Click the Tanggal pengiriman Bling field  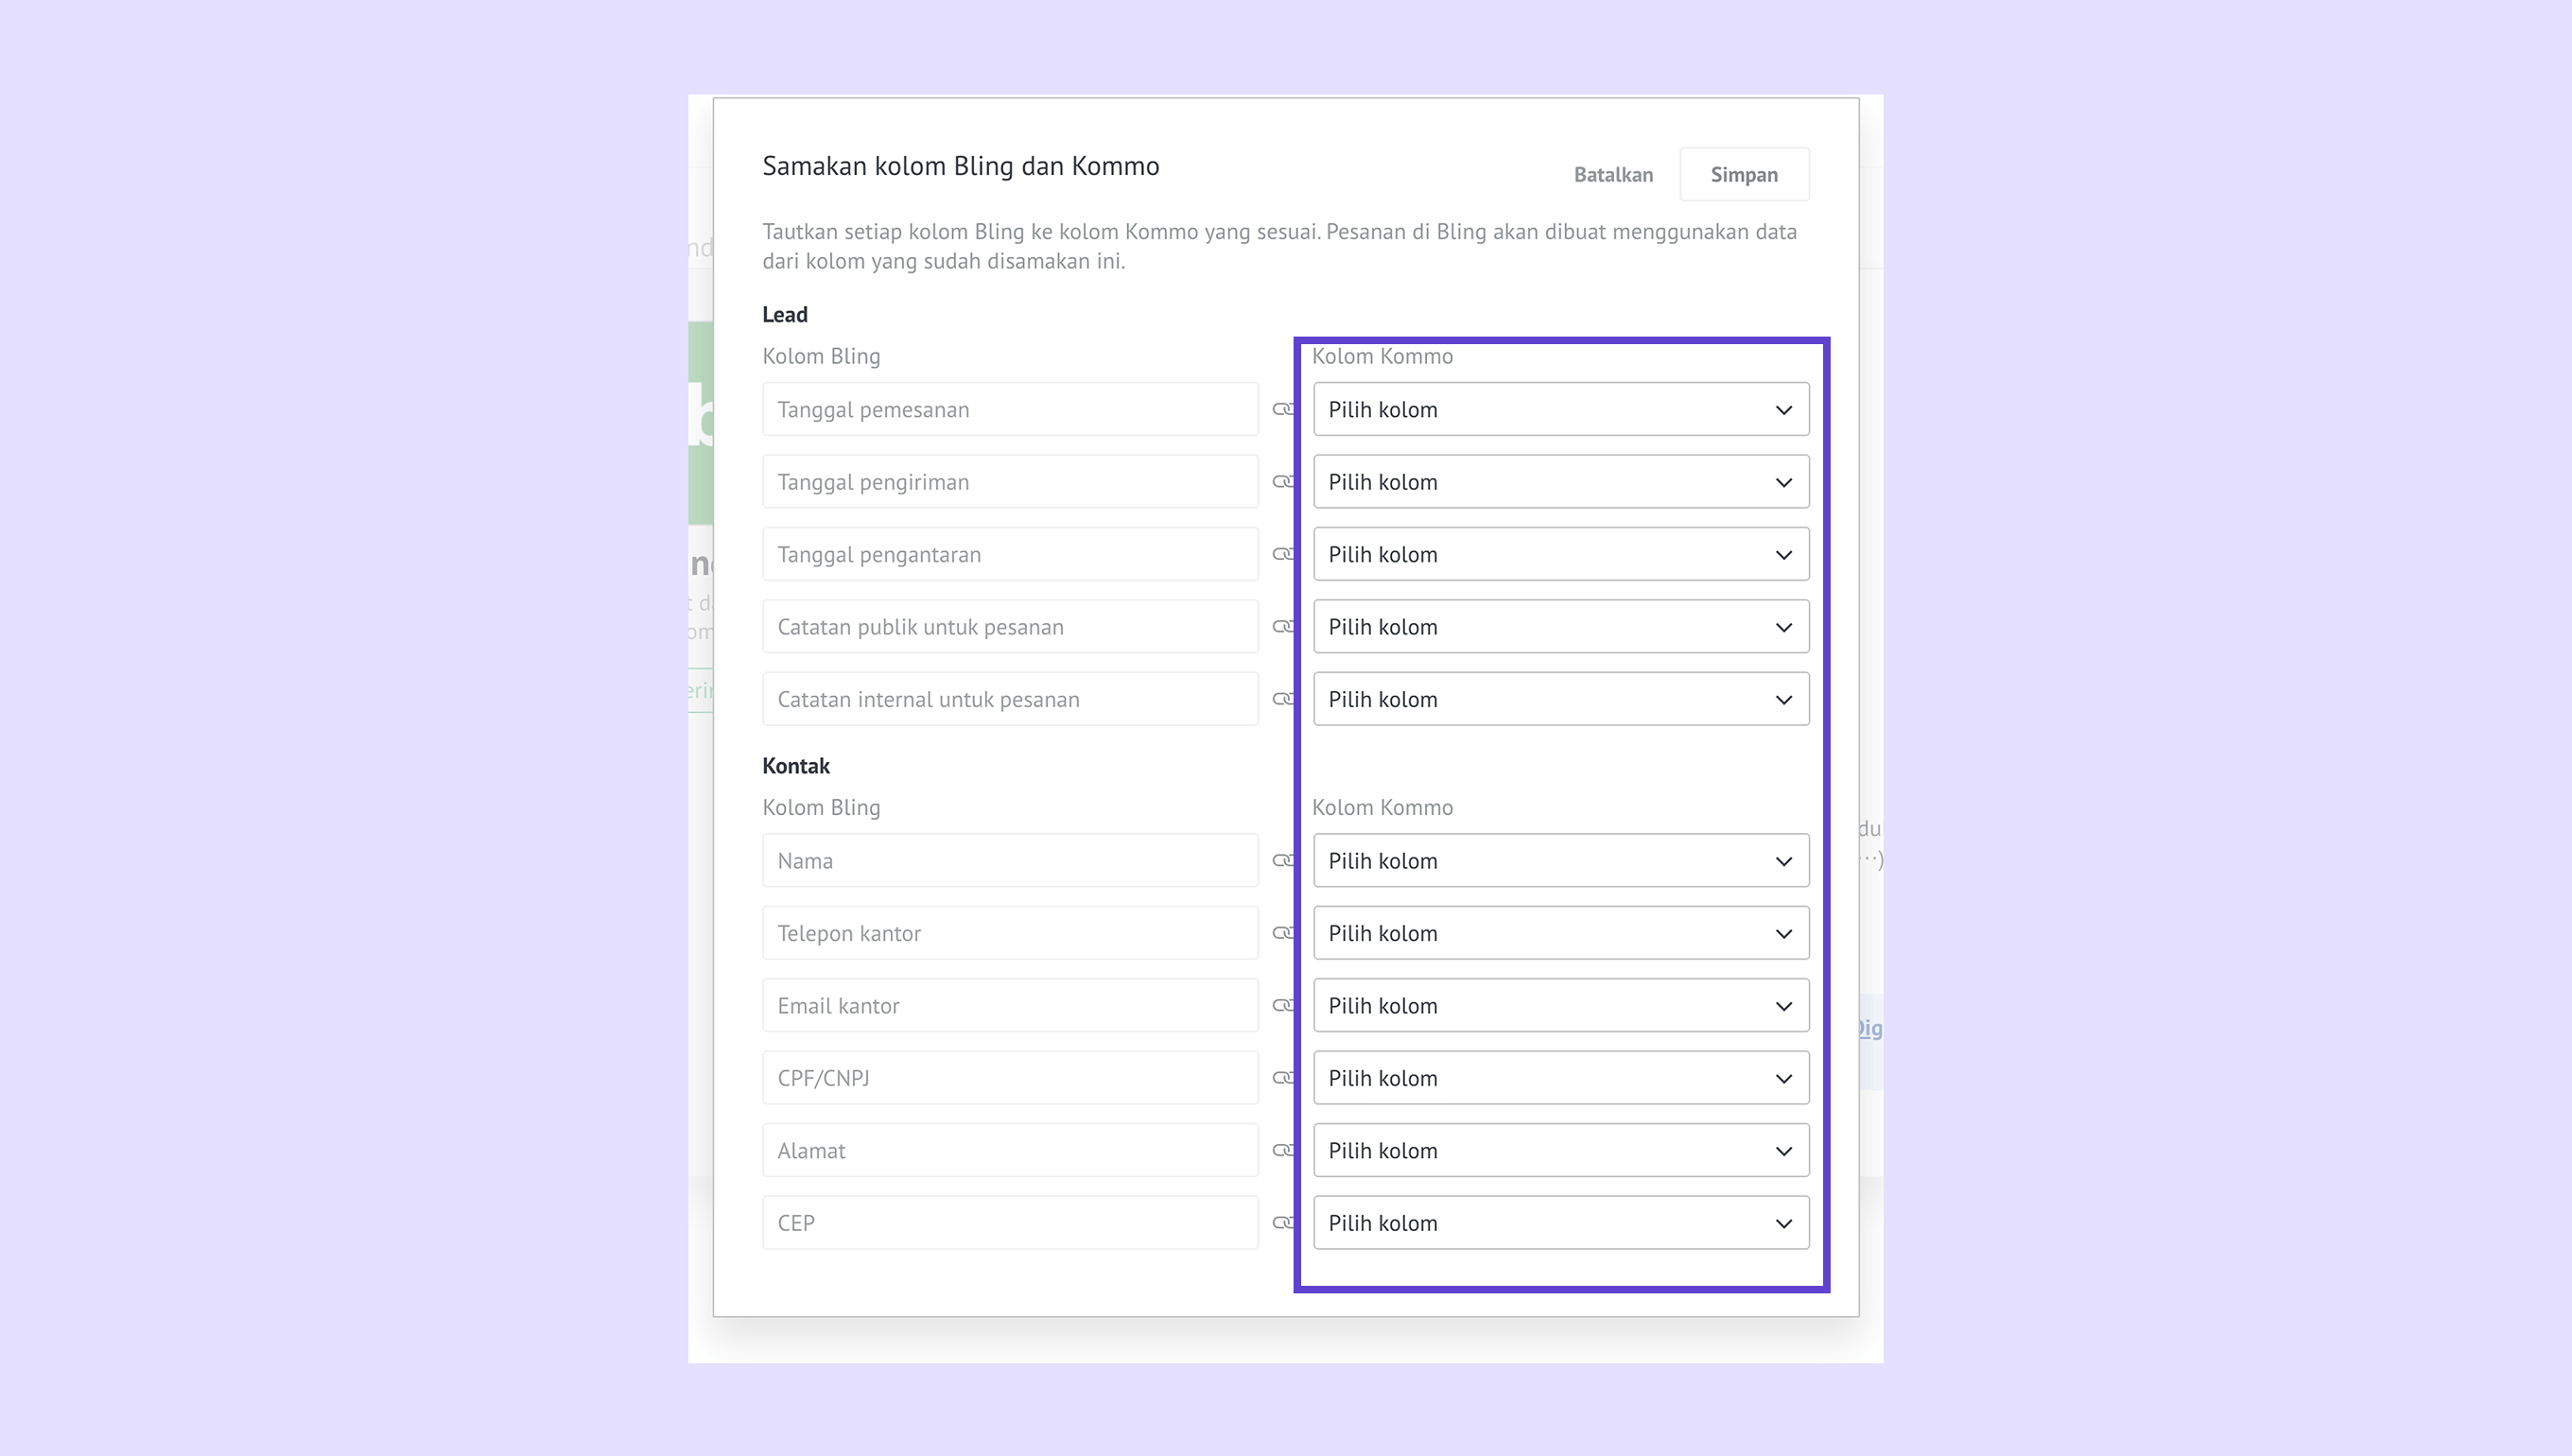1009,482
